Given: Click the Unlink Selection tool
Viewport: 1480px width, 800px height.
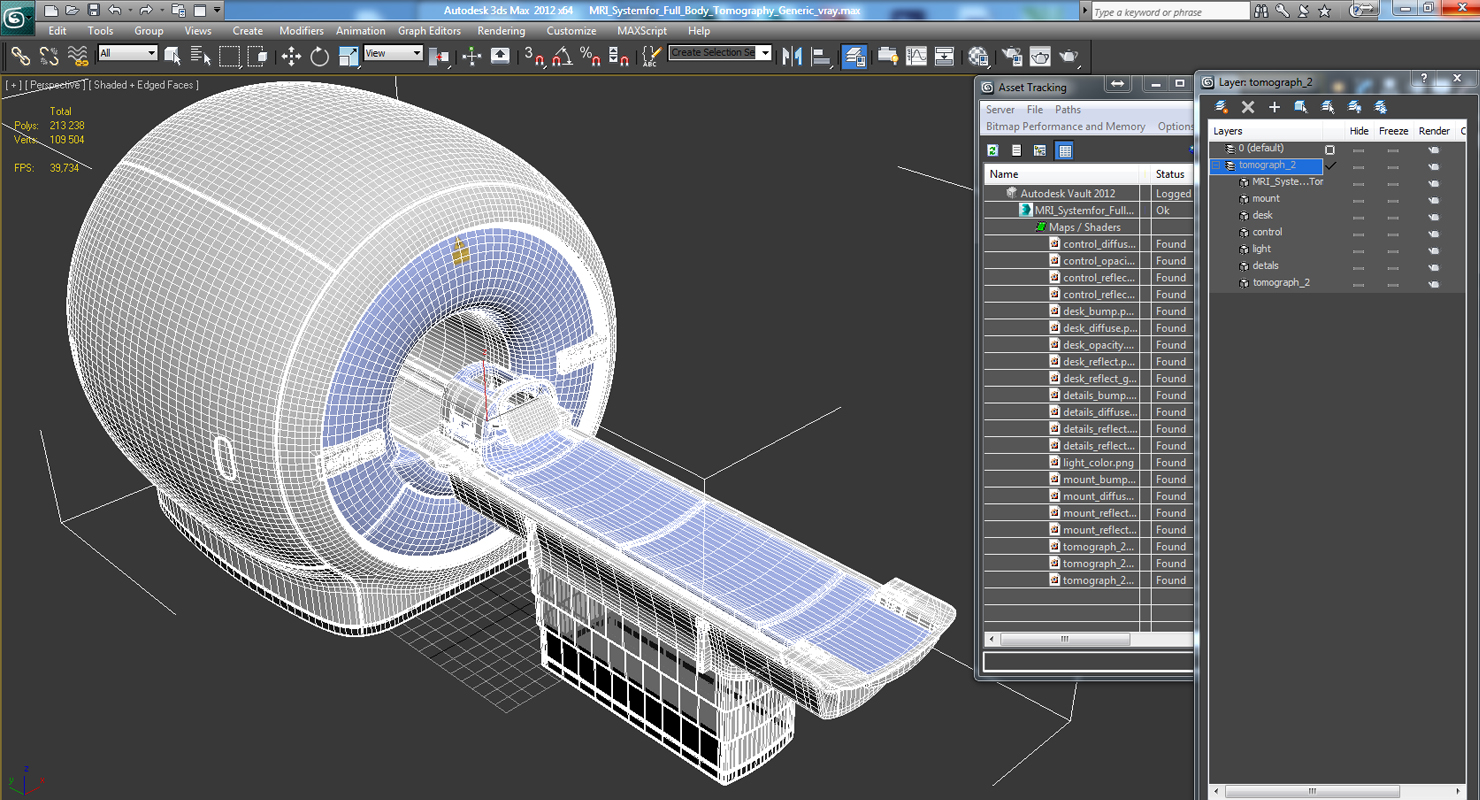Looking at the screenshot, I should (x=48, y=56).
